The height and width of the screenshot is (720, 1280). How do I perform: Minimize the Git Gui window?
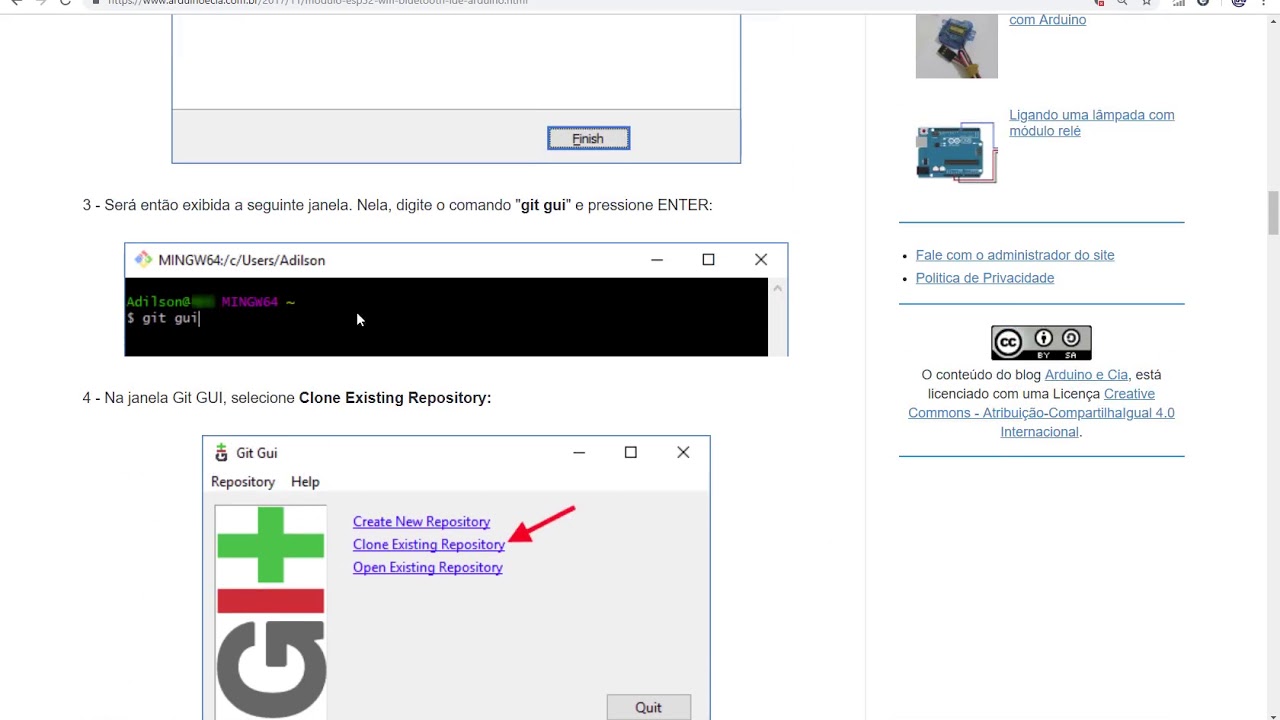pyautogui.click(x=579, y=453)
